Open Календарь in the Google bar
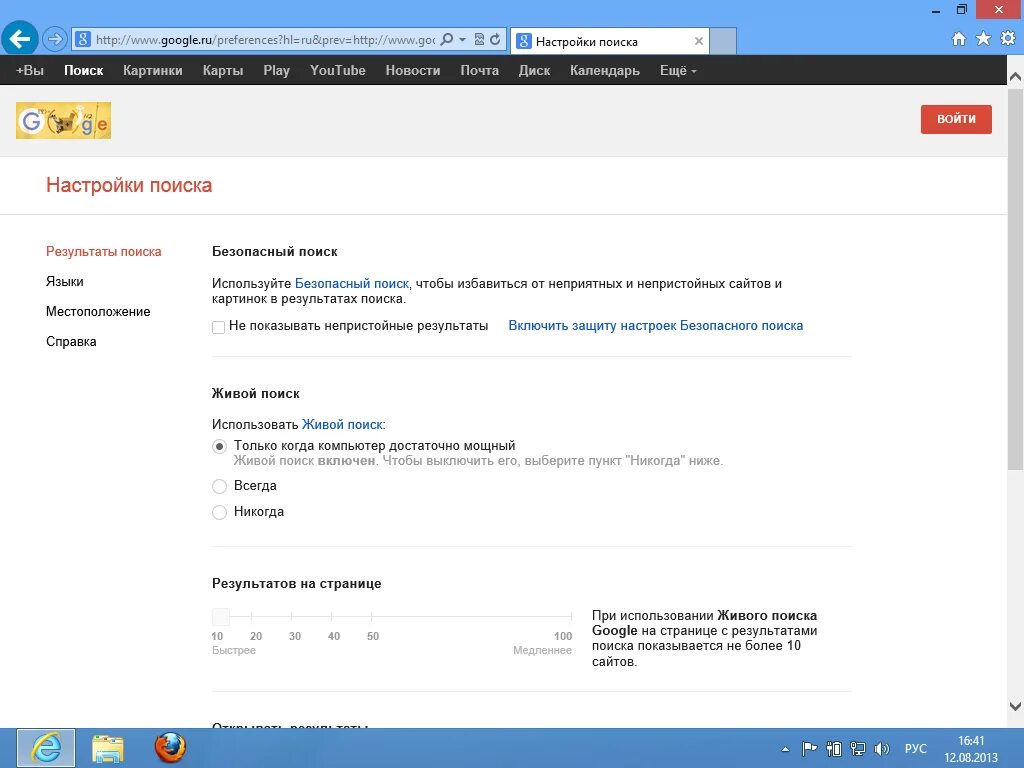 pos(605,71)
